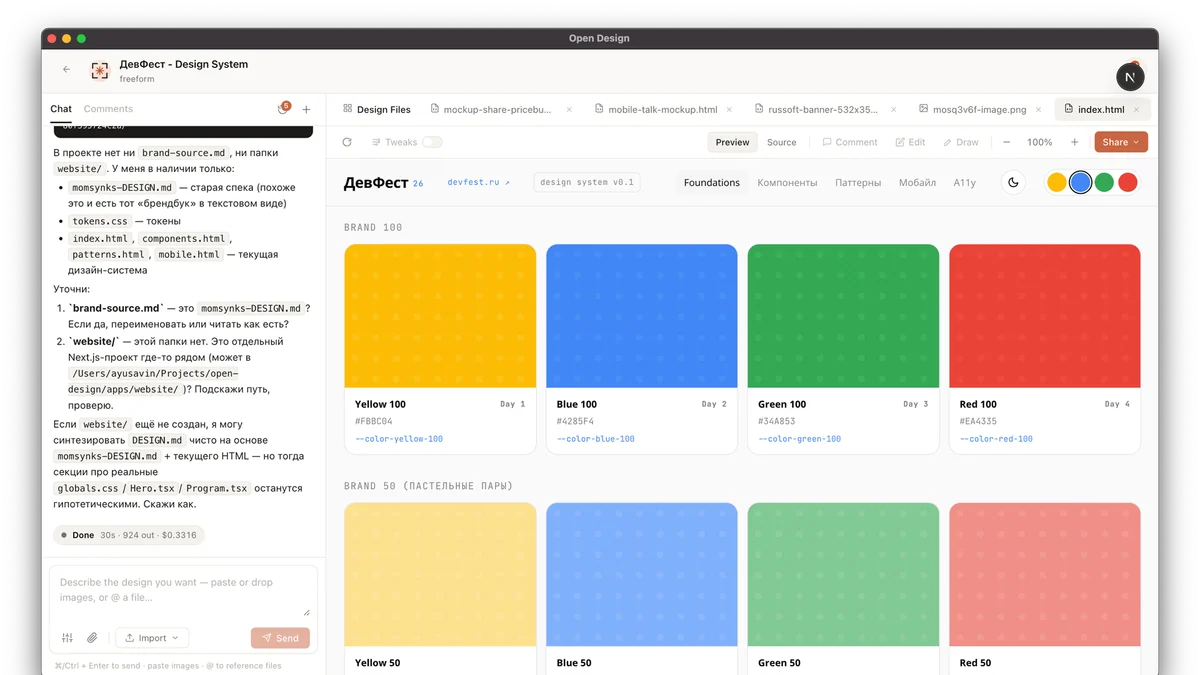Select the Foundations nav item
Viewport: 1200px width, 675px height.
point(712,183)
